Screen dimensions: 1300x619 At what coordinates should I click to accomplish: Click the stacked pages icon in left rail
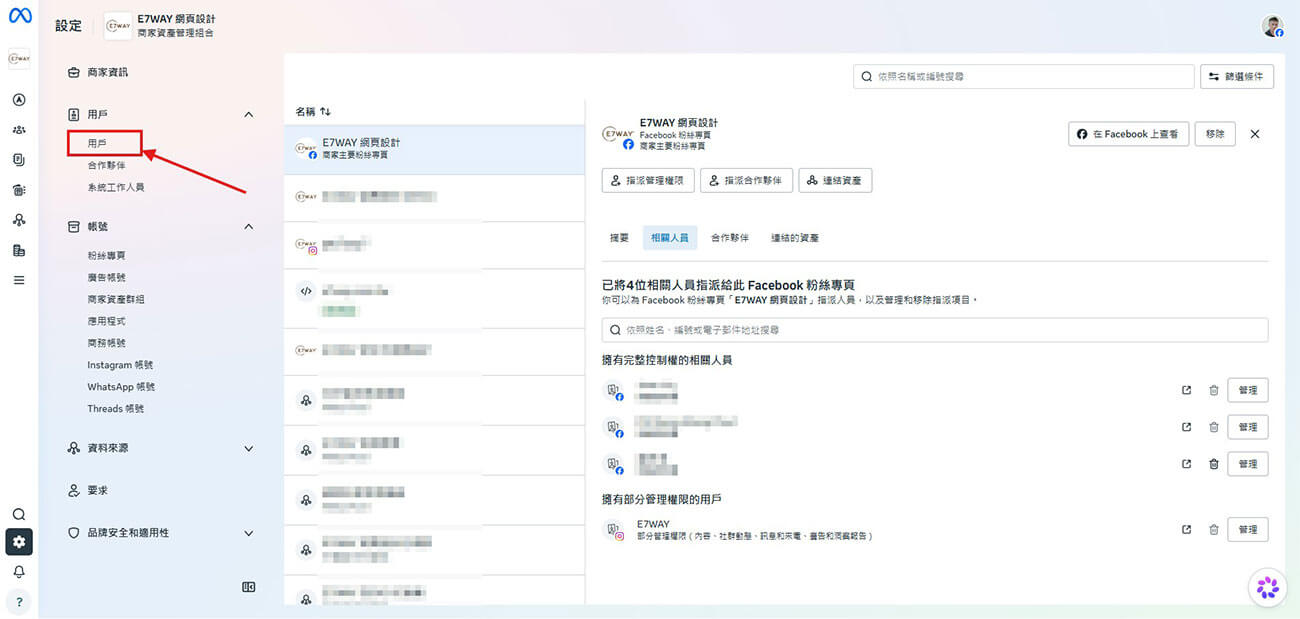point(19,160)
